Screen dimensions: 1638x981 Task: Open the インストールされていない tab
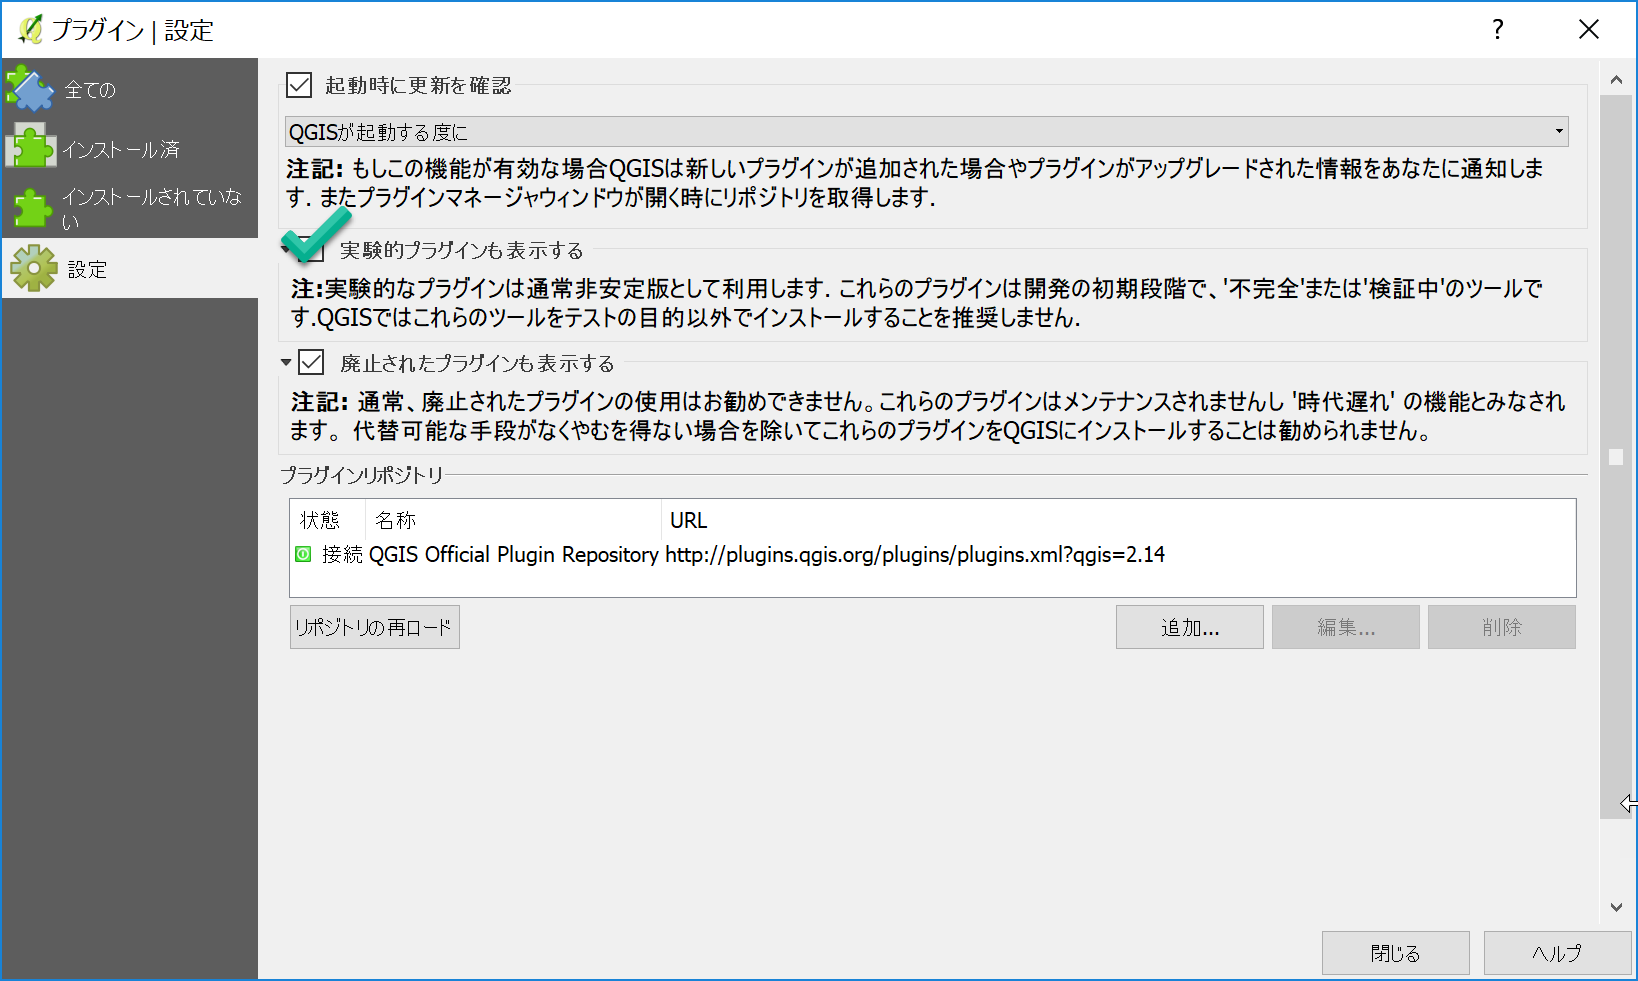click(130, 208)
